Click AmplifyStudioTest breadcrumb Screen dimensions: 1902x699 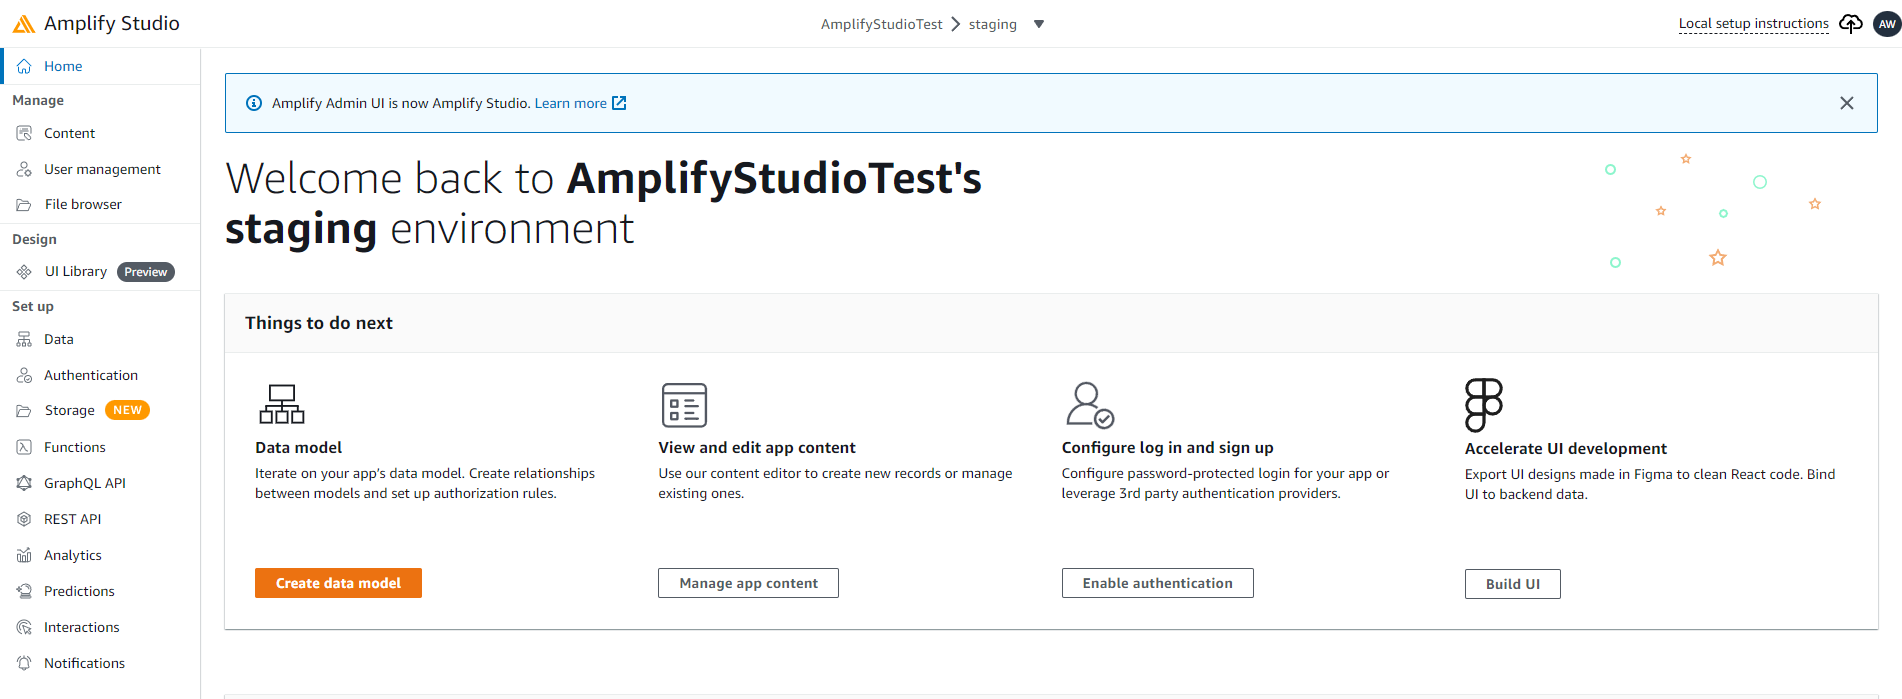[881, 24]
